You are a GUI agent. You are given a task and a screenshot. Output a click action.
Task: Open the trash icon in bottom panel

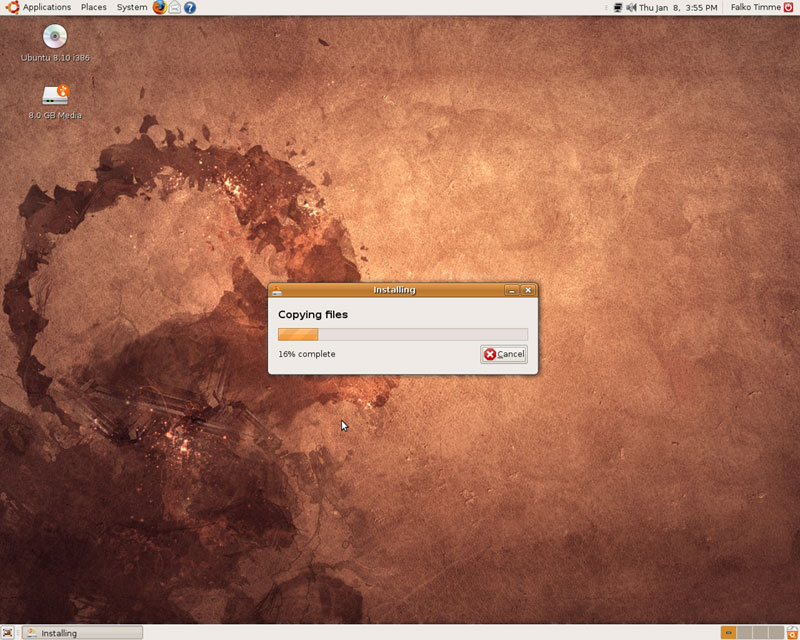tap(792, 633)
